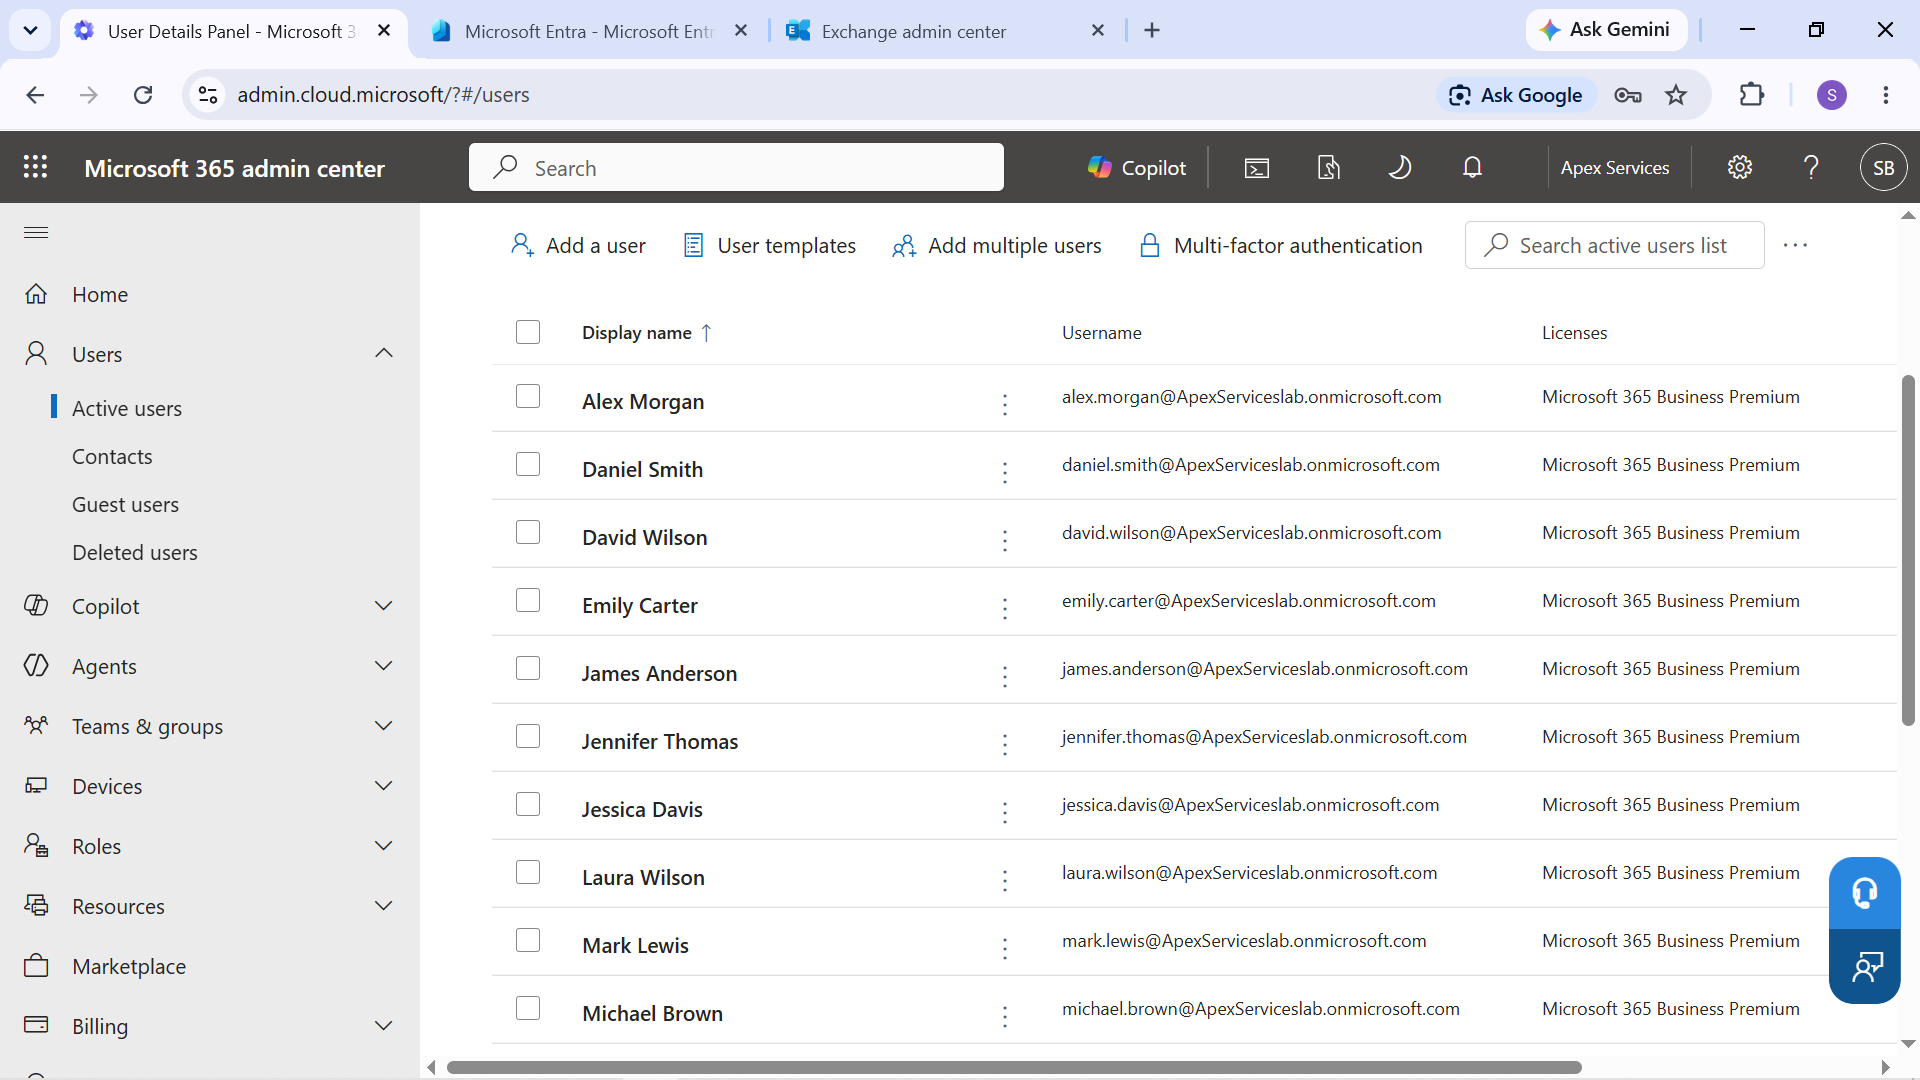Open more actions for Mark Lewis
The image size is (1920, 1080).
pyautogui.click(x=1005, y=948)
